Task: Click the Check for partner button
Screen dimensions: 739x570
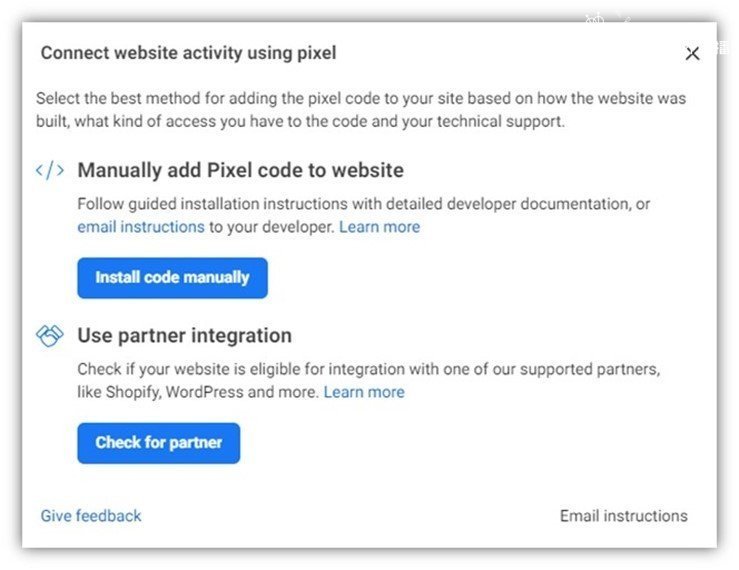Action: pyautogui.click(x=159, y=443)
